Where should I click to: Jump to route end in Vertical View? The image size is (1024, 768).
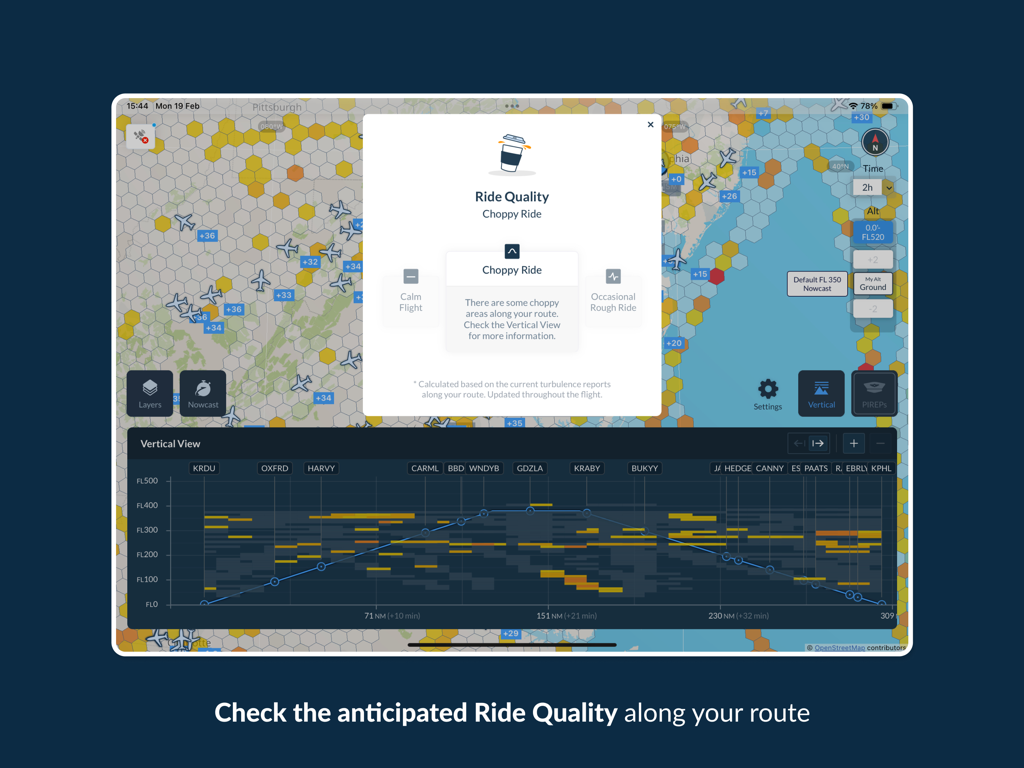tap(818, 443)
